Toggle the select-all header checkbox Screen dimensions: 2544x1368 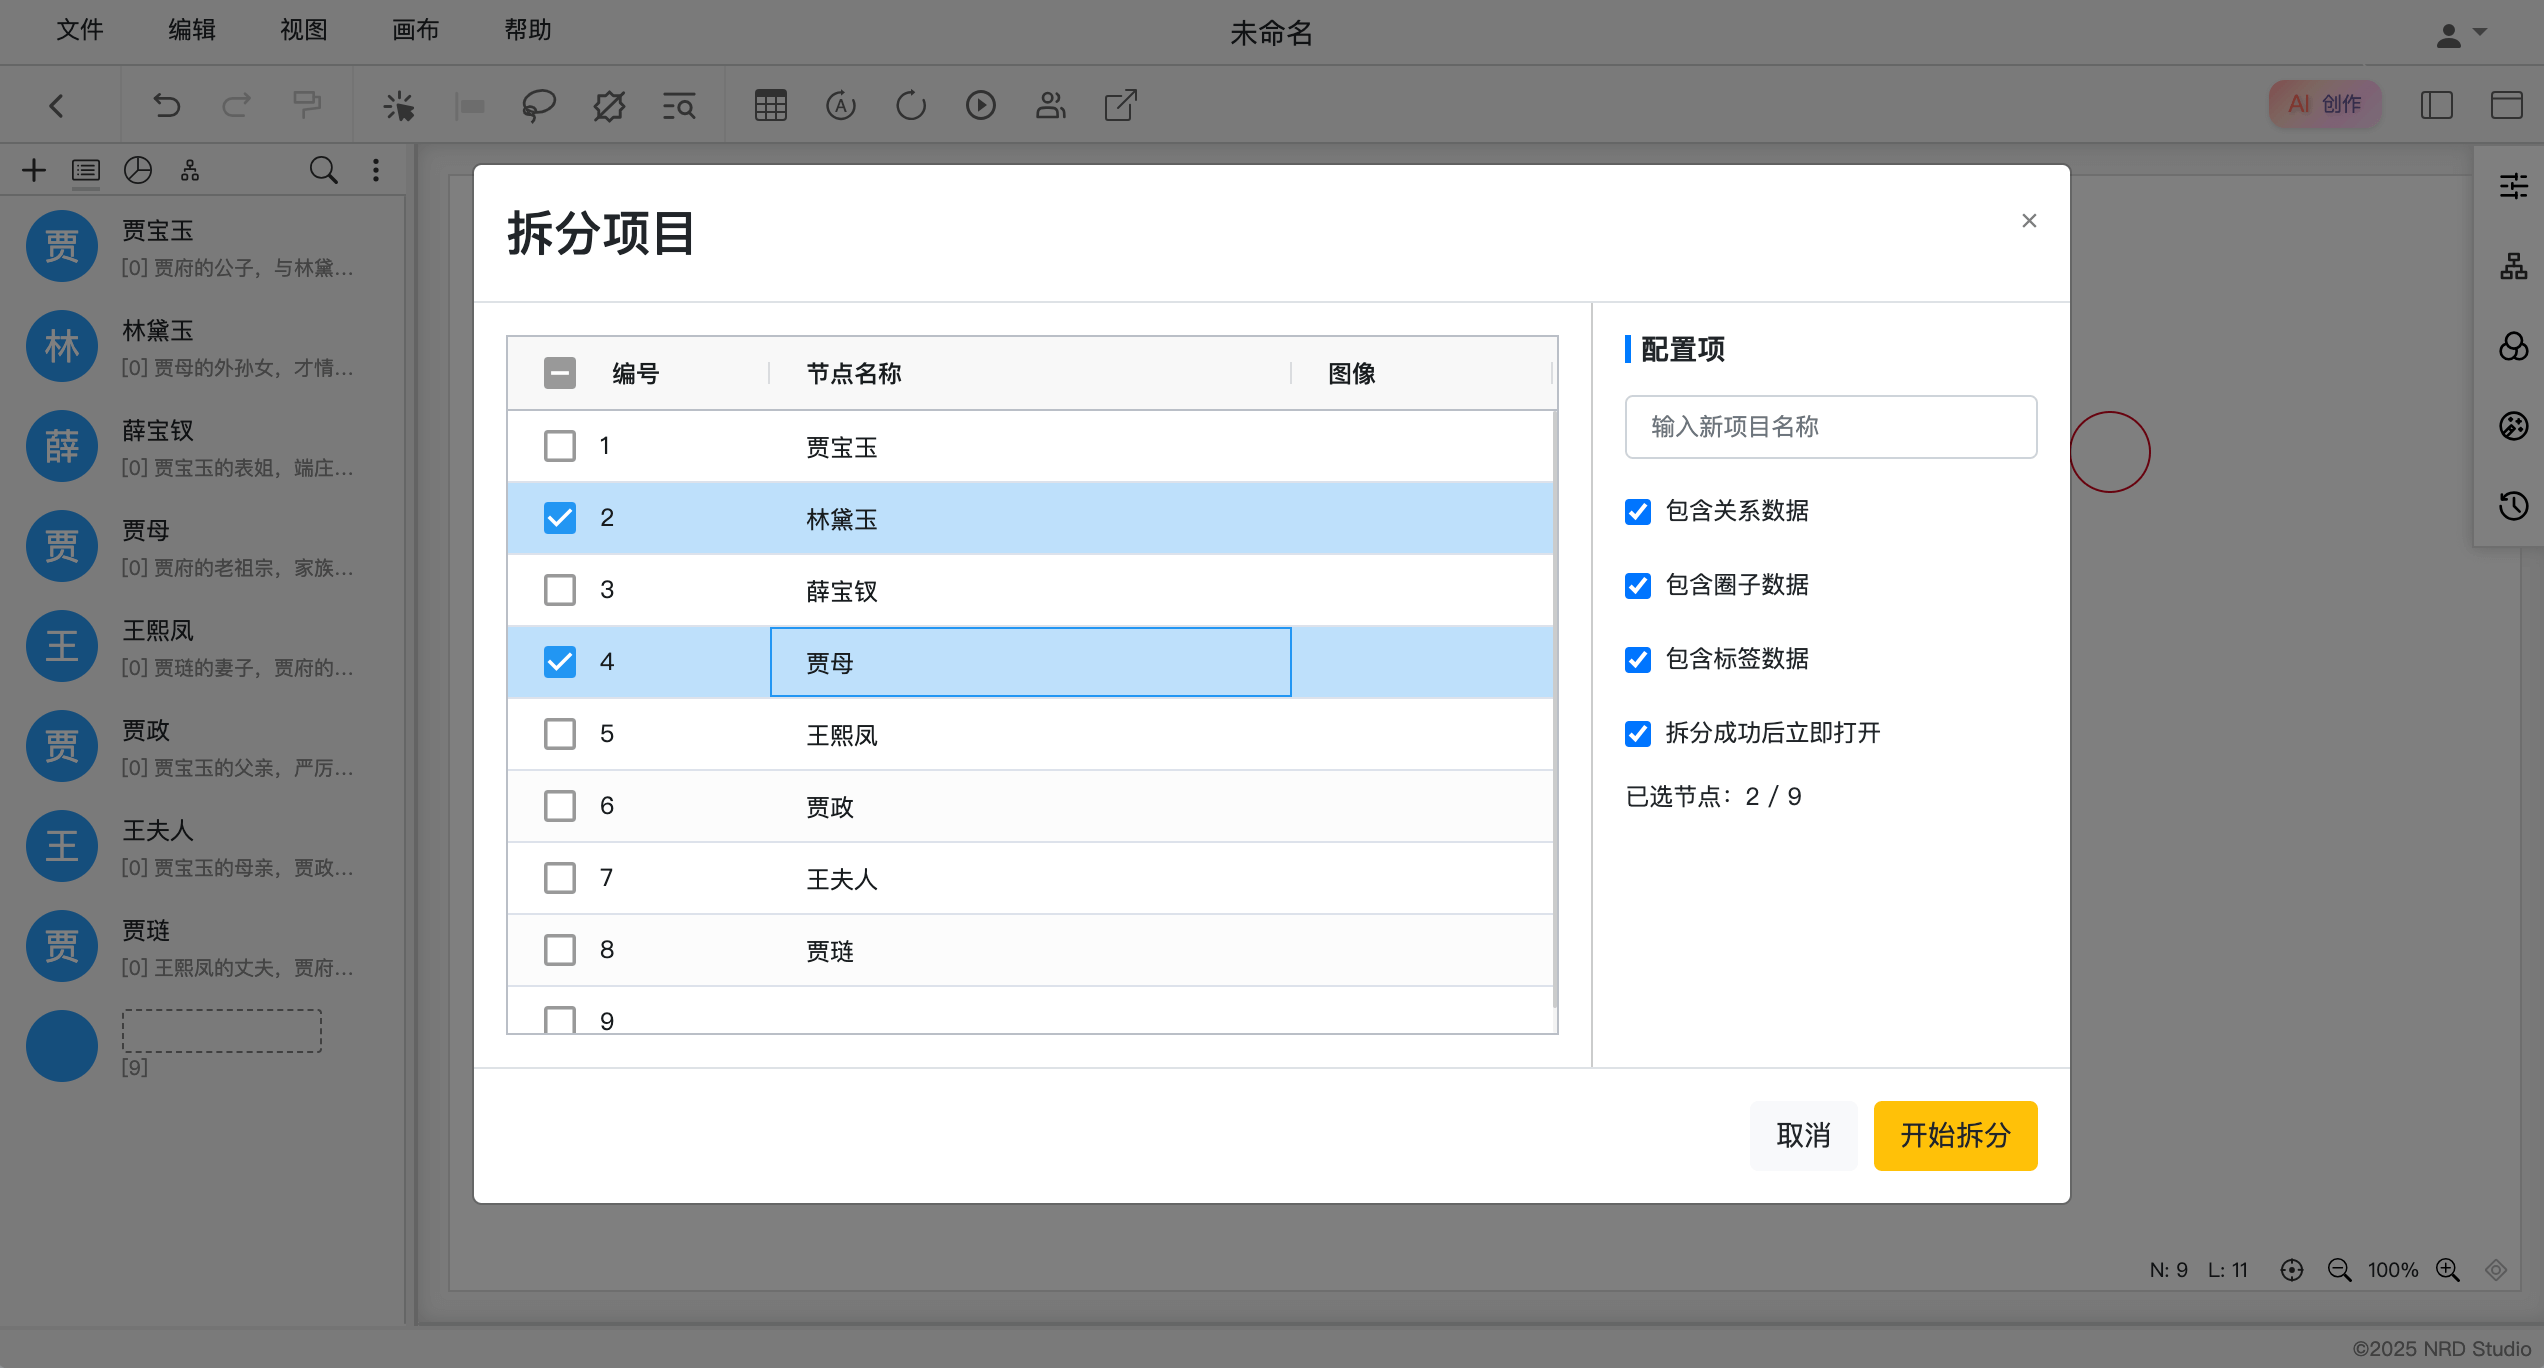pos(560,373)
